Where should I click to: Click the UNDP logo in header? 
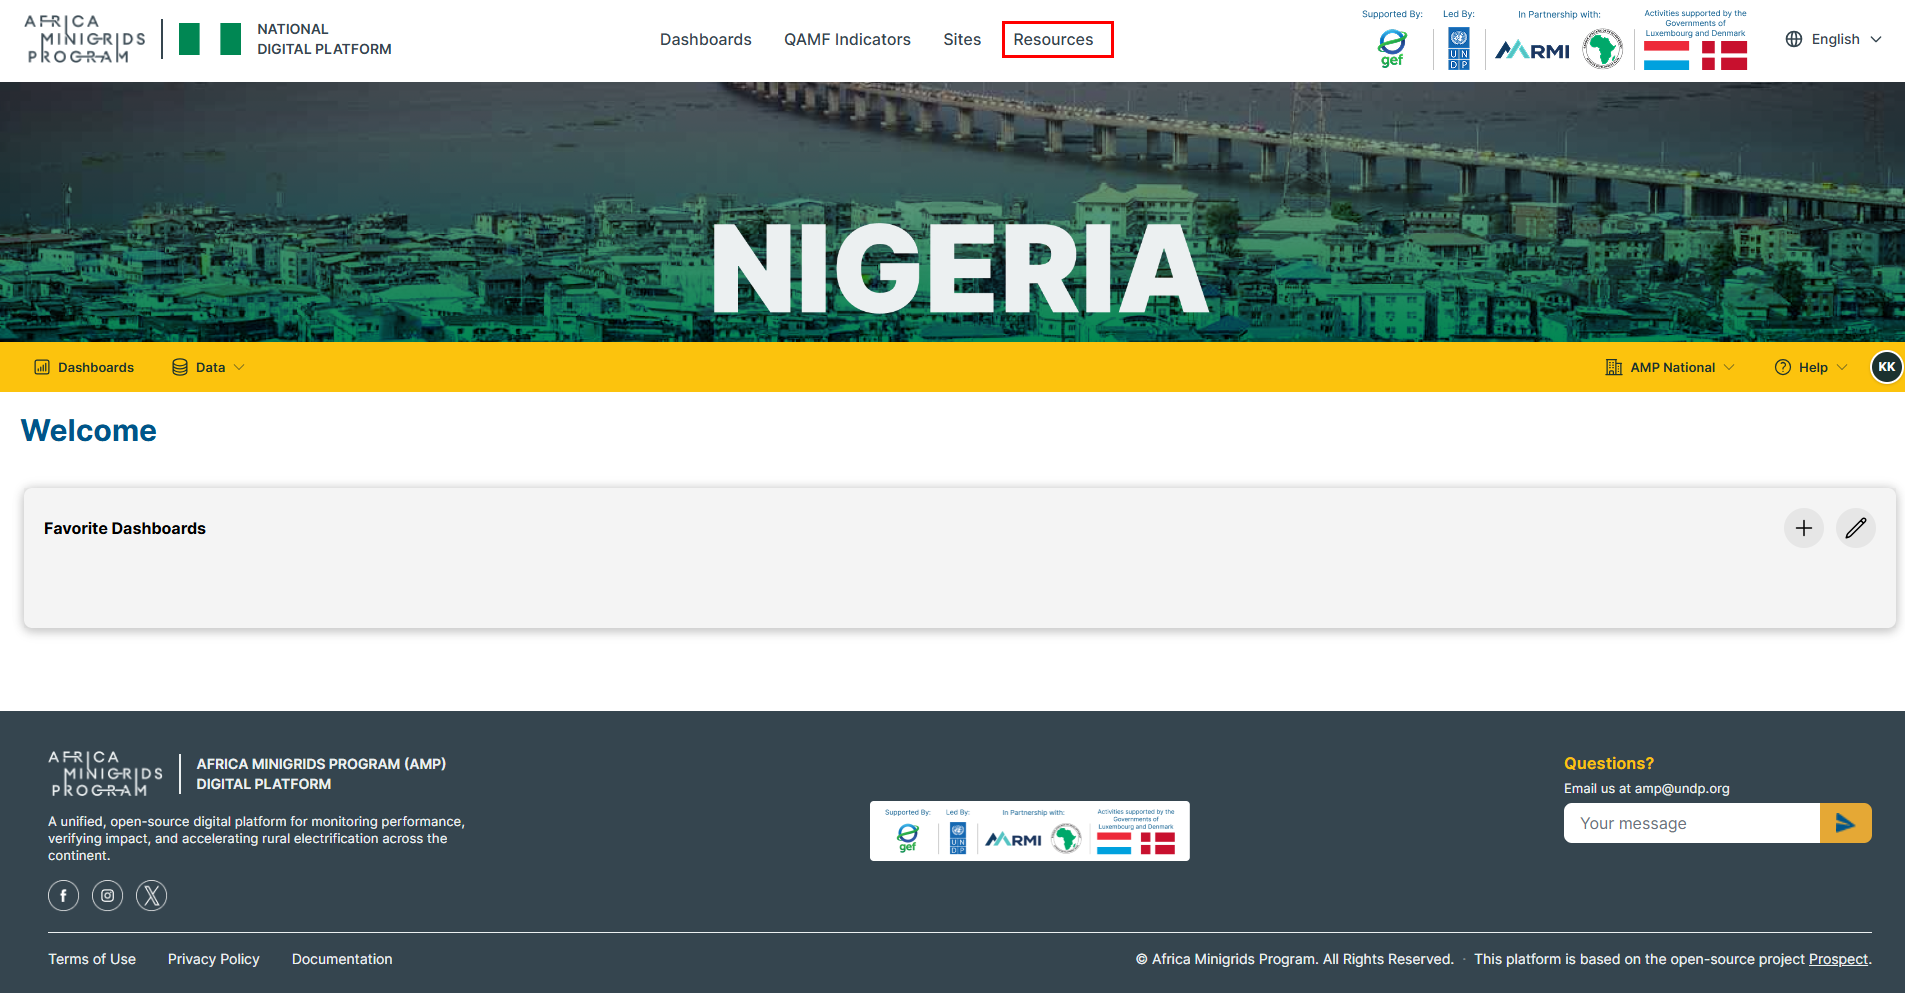coord(1459,49)
